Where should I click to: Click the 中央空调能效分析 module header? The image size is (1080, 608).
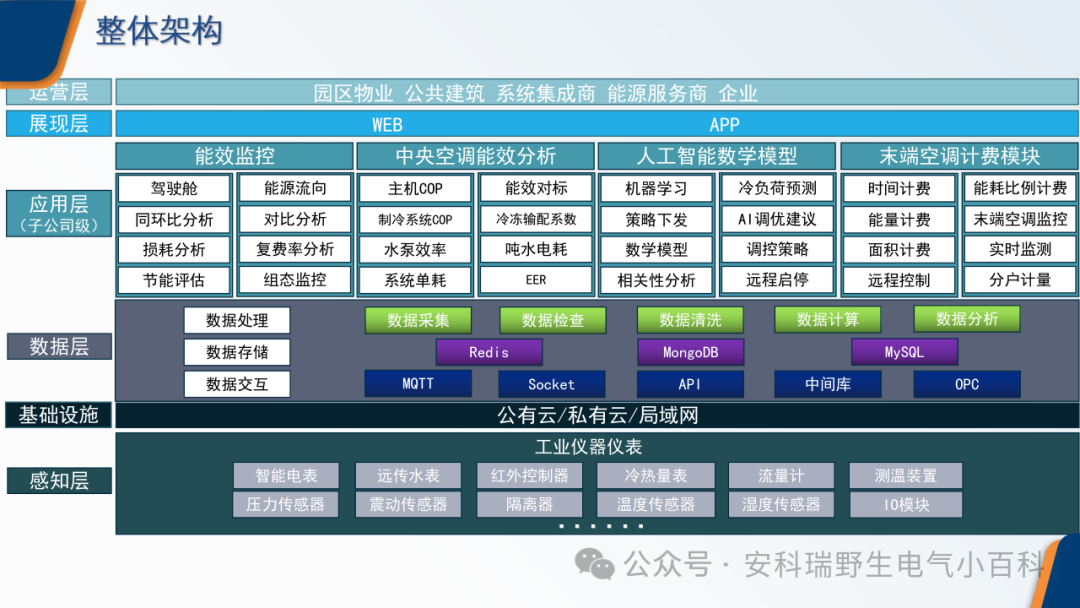tap(475, 156)
